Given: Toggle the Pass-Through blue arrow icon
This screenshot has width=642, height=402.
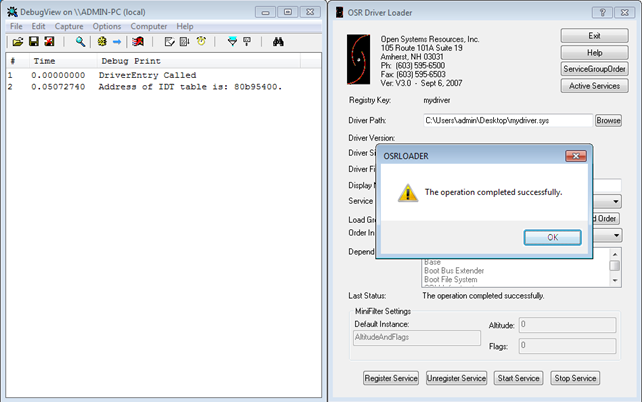Looking at the screenshot, I should tap(116, 42).
